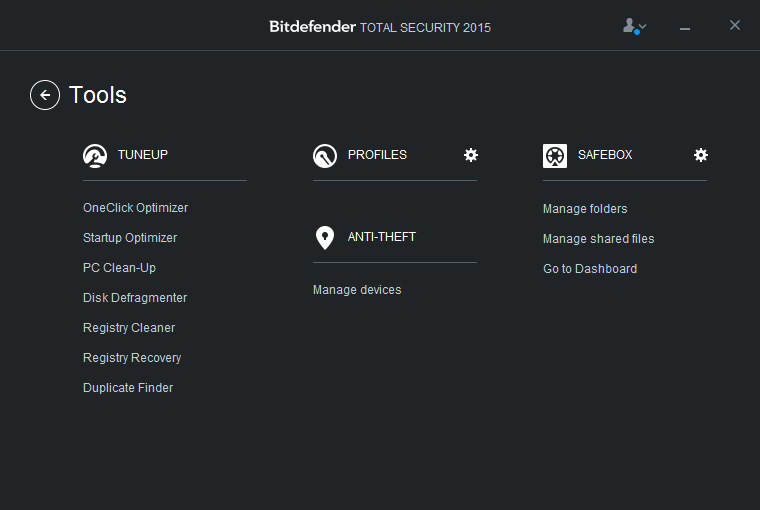
Task: Click the Anti-Theft location pin icon
Action: (324, 237)
